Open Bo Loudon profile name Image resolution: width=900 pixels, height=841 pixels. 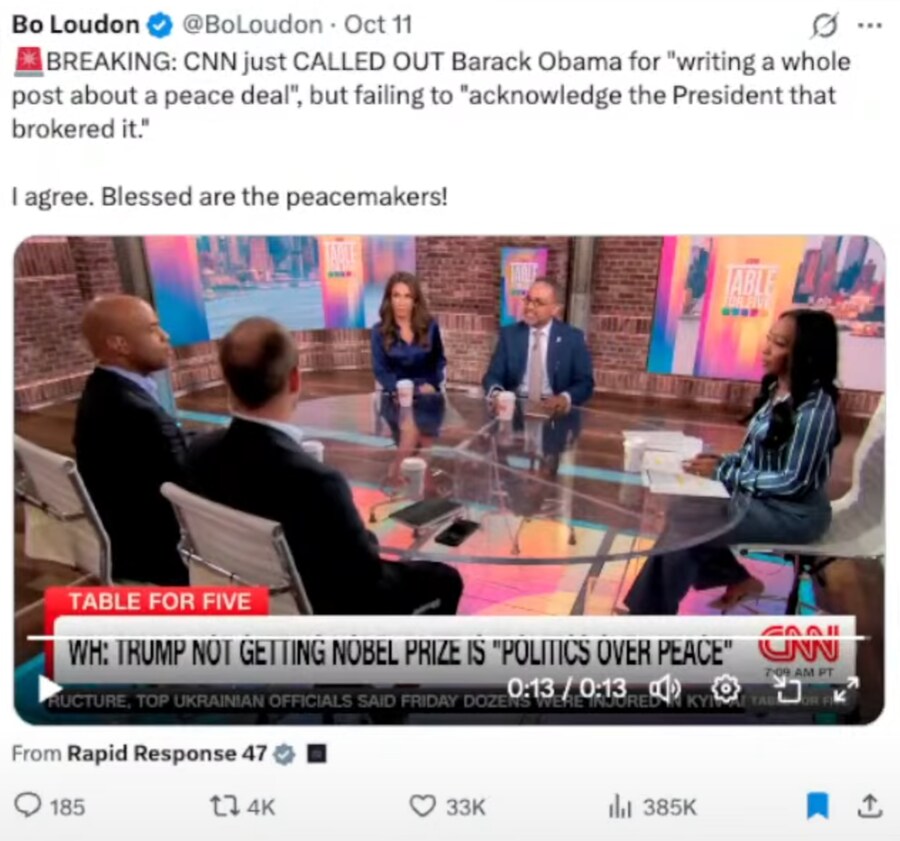tap(75, 25)
